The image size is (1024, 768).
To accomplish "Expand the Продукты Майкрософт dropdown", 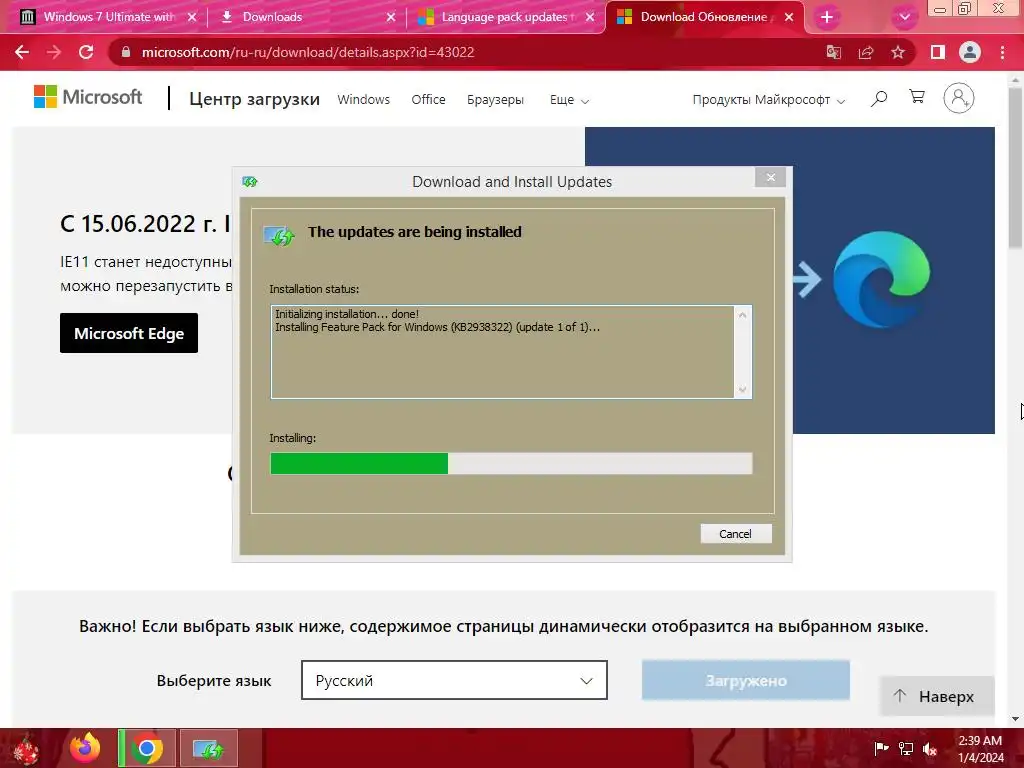I will tap(769, 100).
